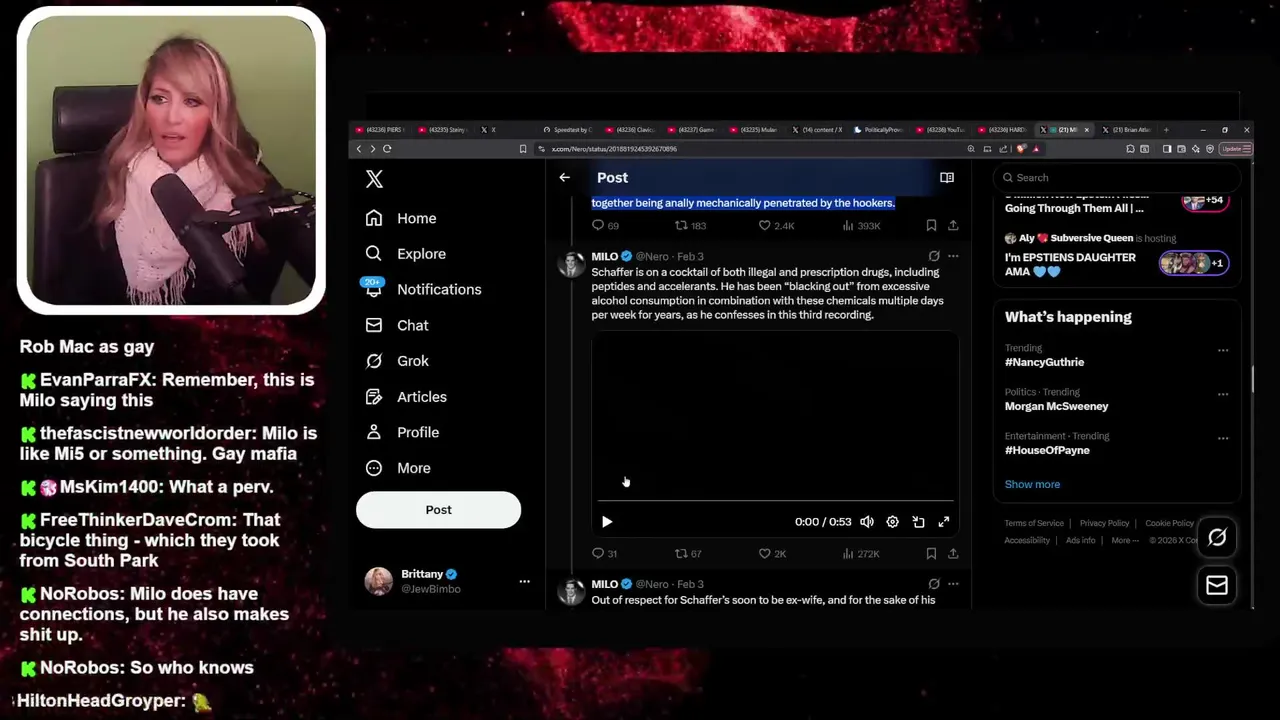This screenshot has width=1280, height=720.
Task: Share the post with 272K views
Action: click(x=953, y=553)
